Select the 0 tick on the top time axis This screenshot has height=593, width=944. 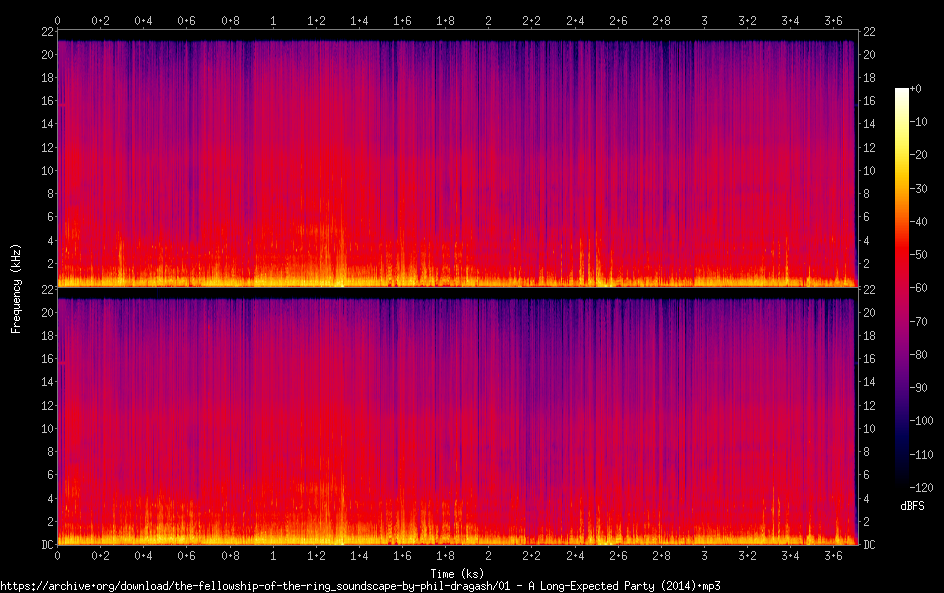click(57, 20)
